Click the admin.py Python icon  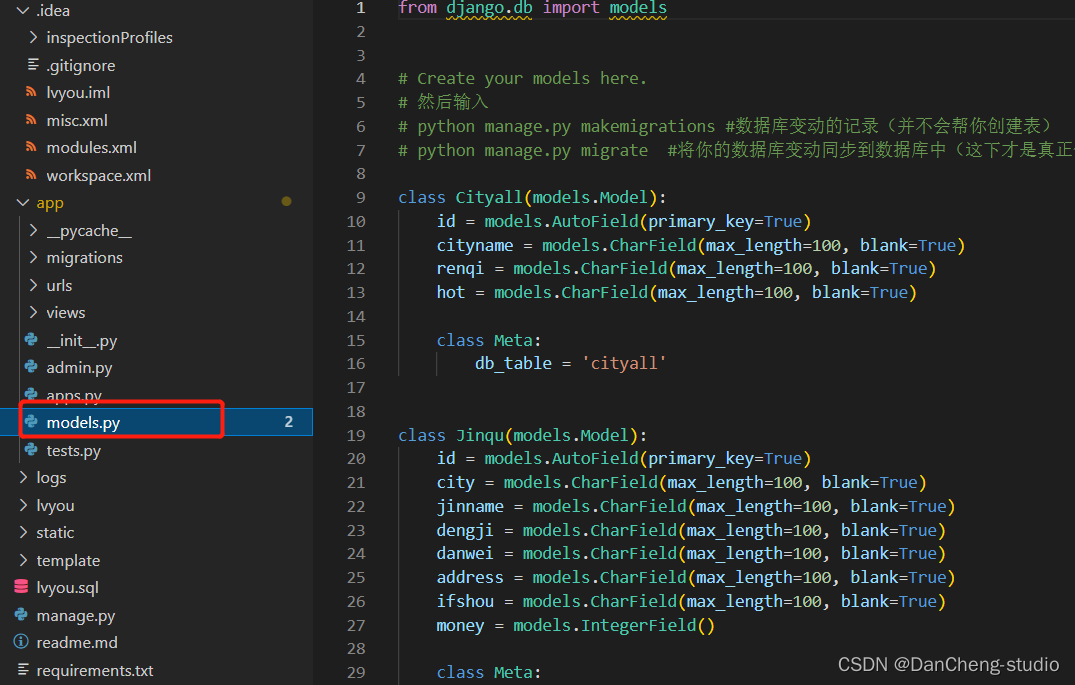point(31,367)
